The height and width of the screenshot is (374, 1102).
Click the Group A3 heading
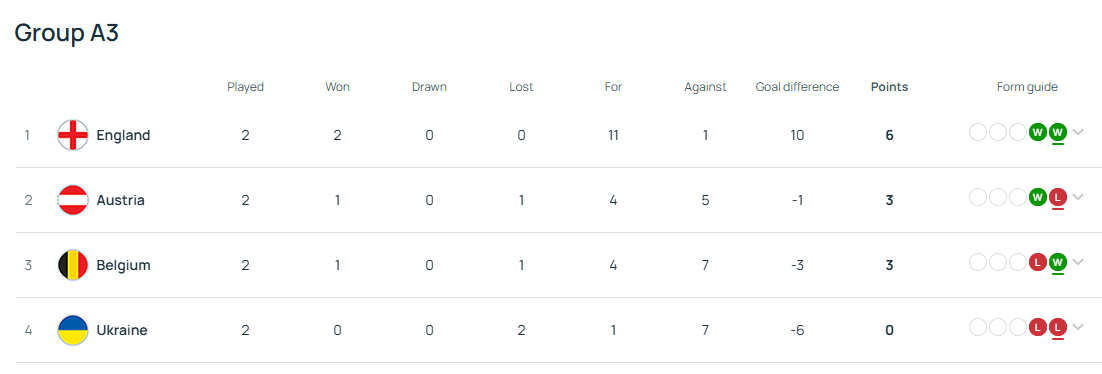(67, 33)
